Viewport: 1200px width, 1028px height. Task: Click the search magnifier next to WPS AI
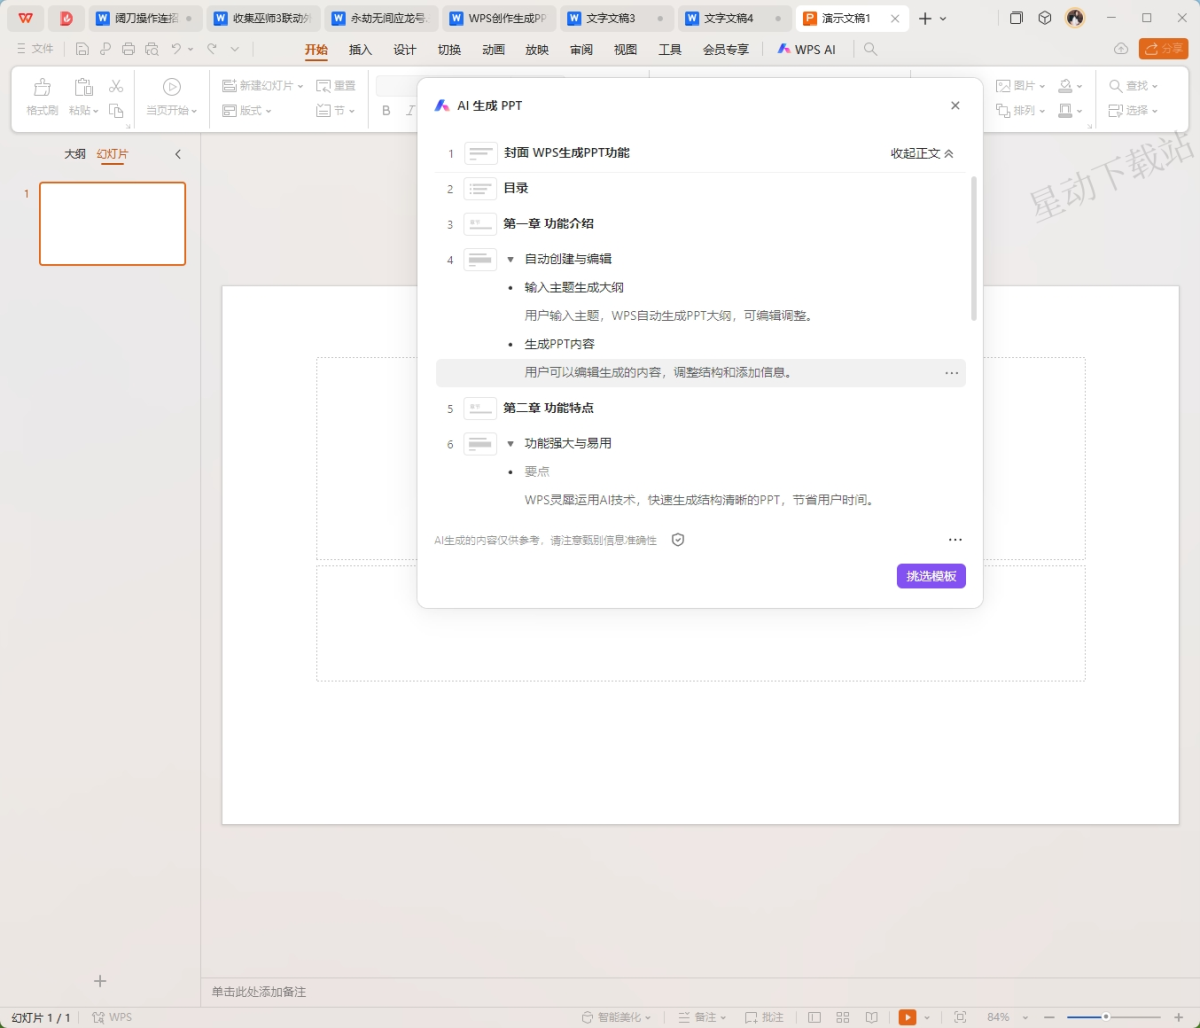point(871,49)
